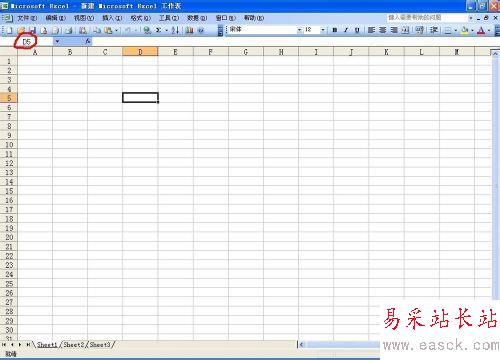The height and width of the screenshot is (360, 500).
Task: Apply currency style formatting
Action: tap(420, 30)
